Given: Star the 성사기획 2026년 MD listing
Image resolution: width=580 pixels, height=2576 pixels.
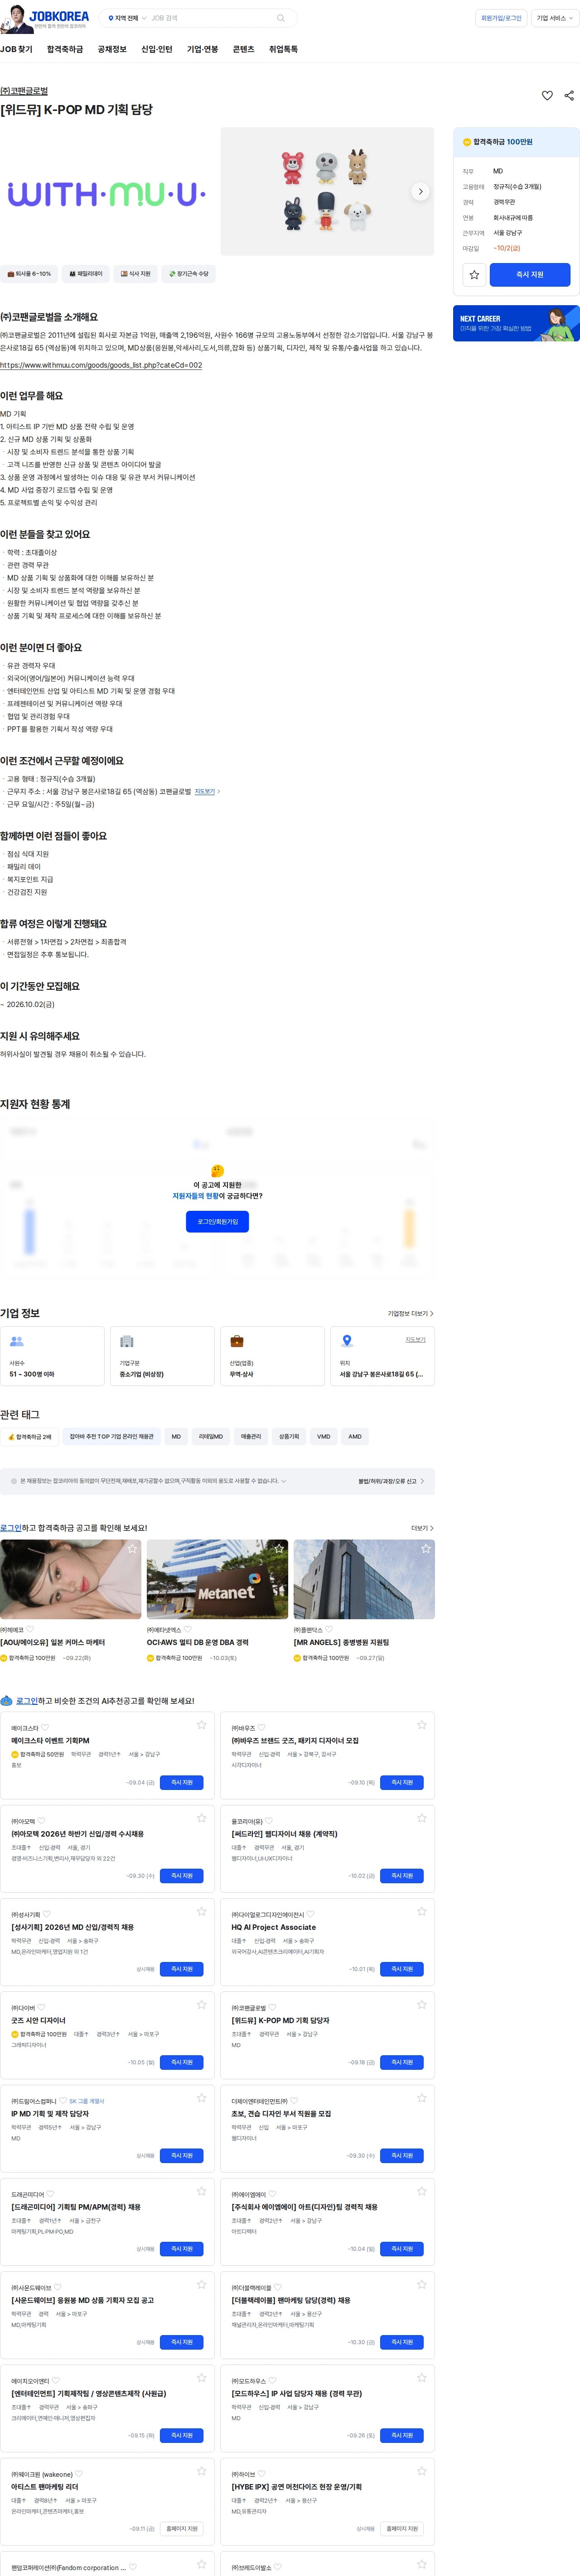Looking at the screenshot, I should tap(201, 1911).
